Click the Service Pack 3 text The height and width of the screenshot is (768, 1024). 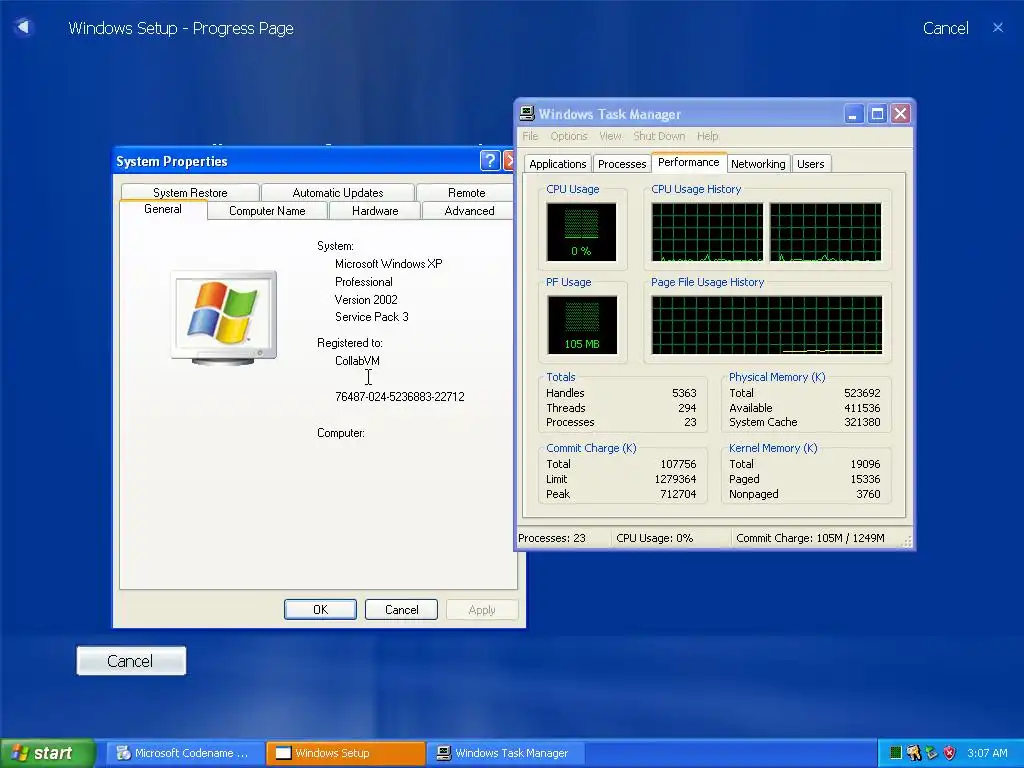[372, 317]
